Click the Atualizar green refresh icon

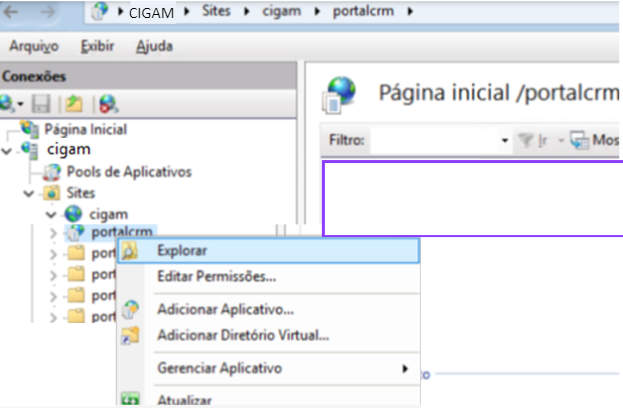pyautogui.click(x=130, y=399)
